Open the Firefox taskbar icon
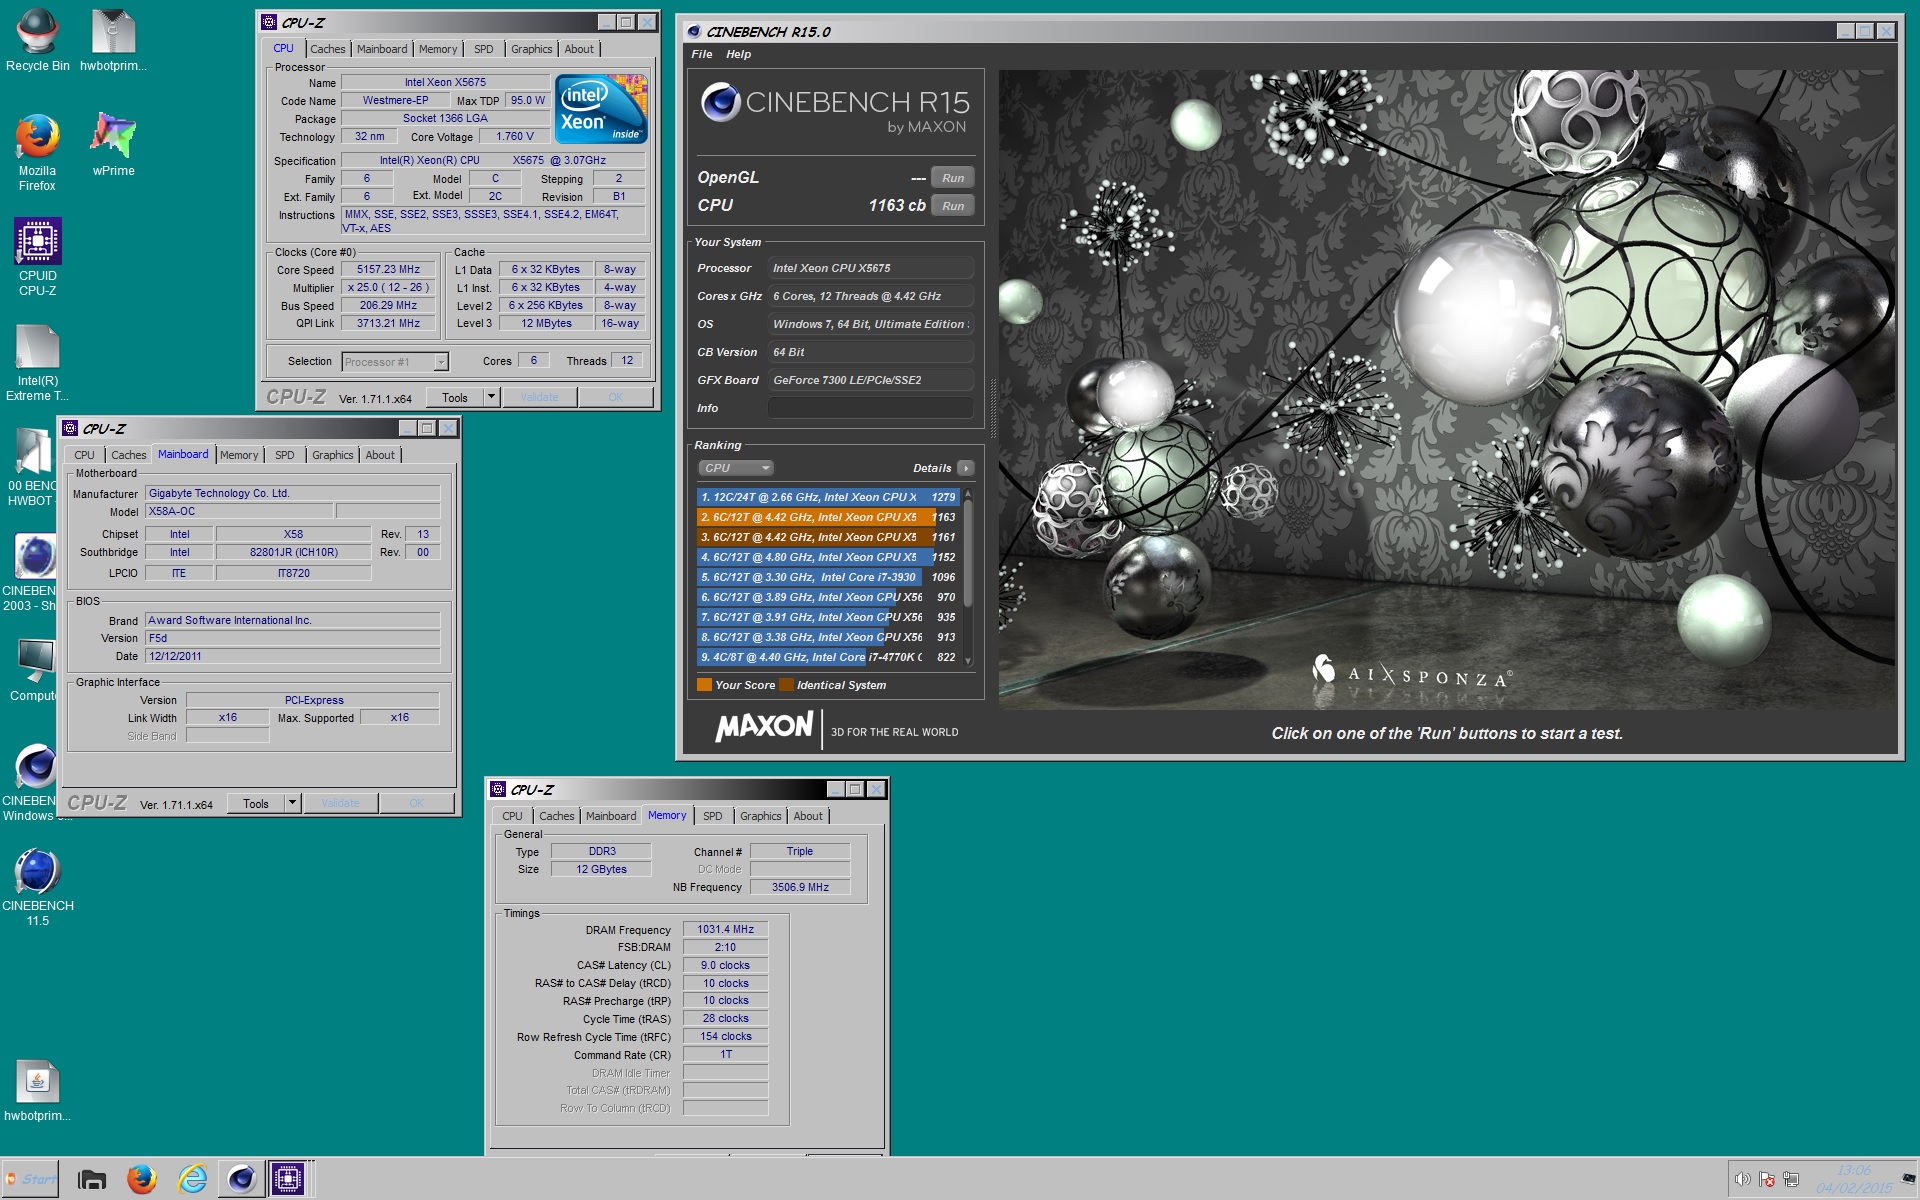Screen dimensions: 1920x1200 pyautogui.click(x=142, y=1179)
